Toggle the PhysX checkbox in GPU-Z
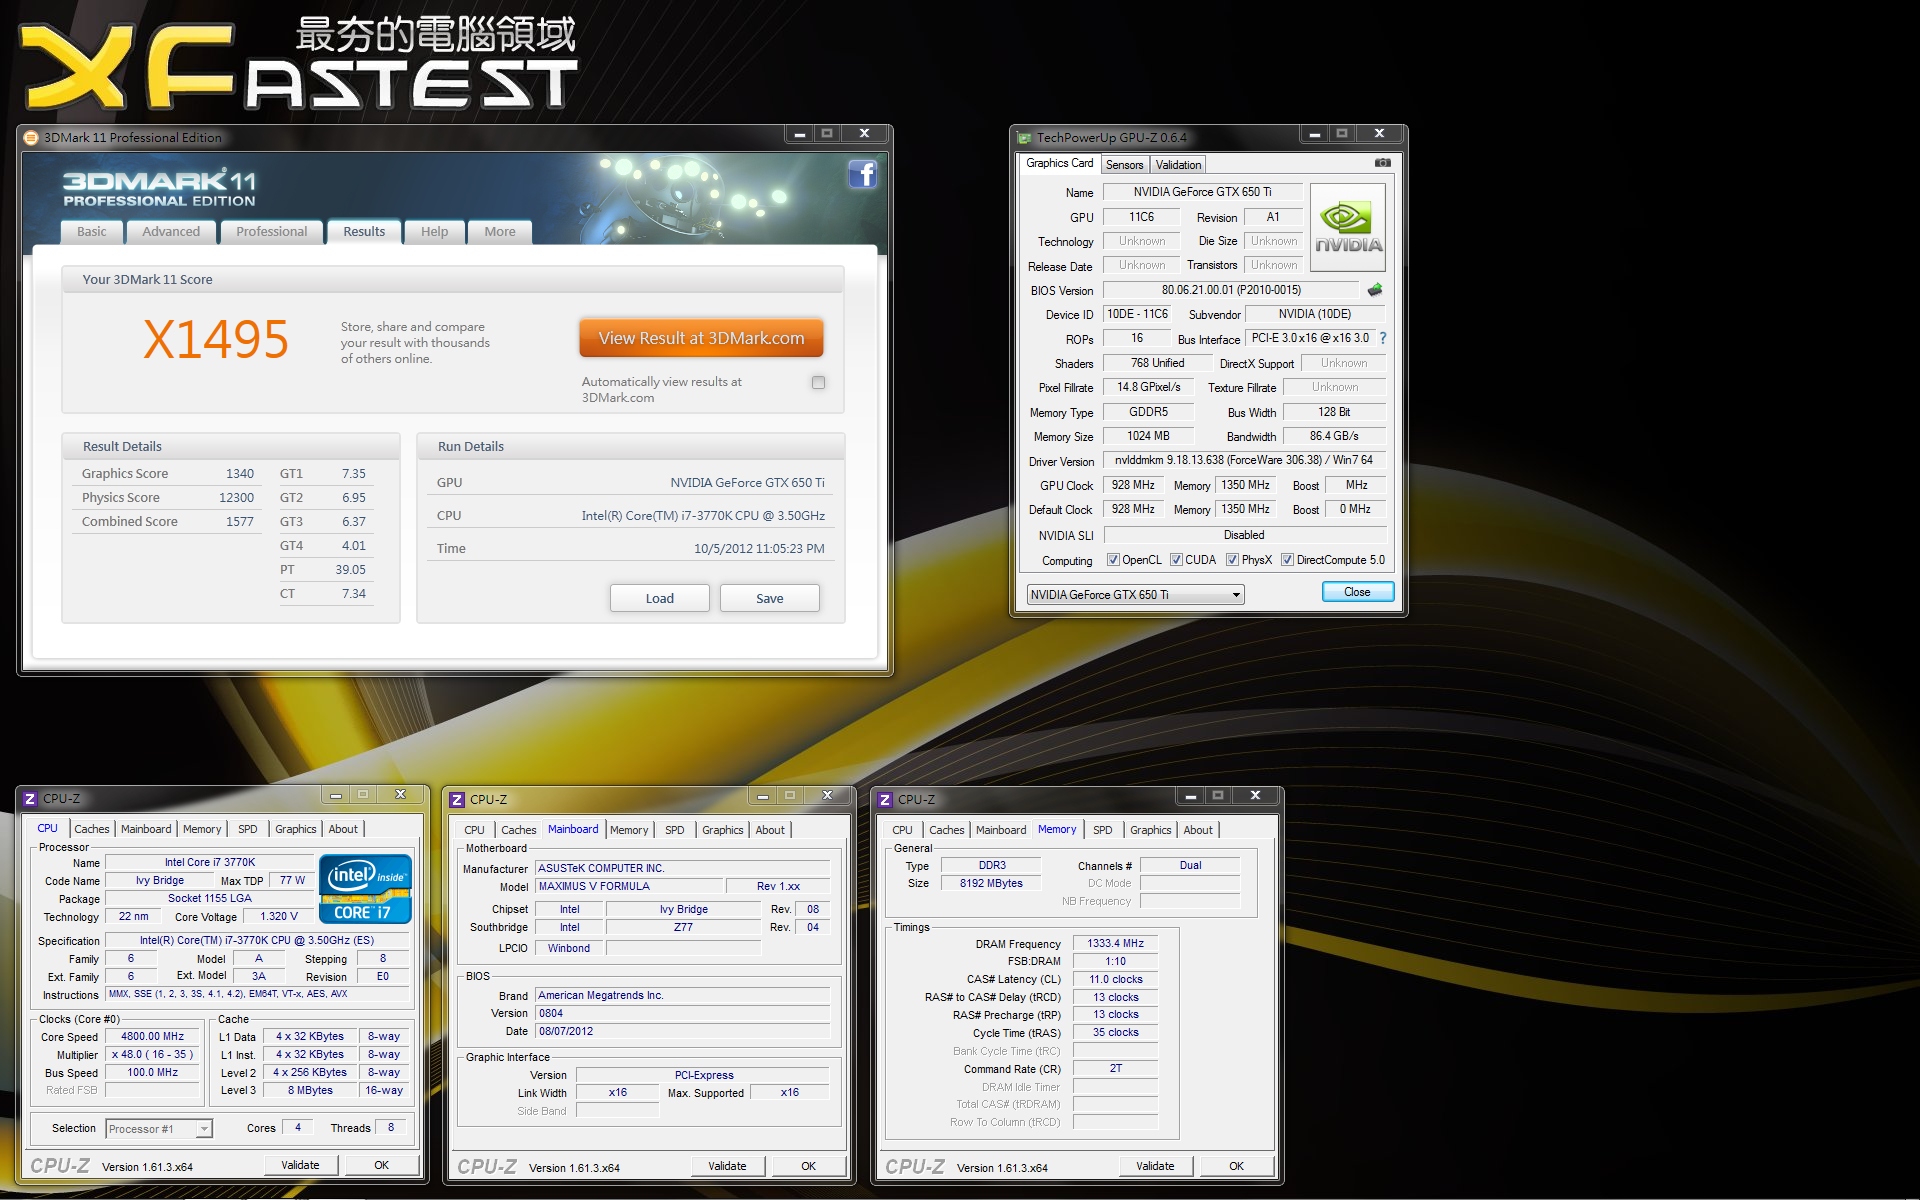The width and height of the screenshot is (1920, 1200). [x=1233, y=560]
